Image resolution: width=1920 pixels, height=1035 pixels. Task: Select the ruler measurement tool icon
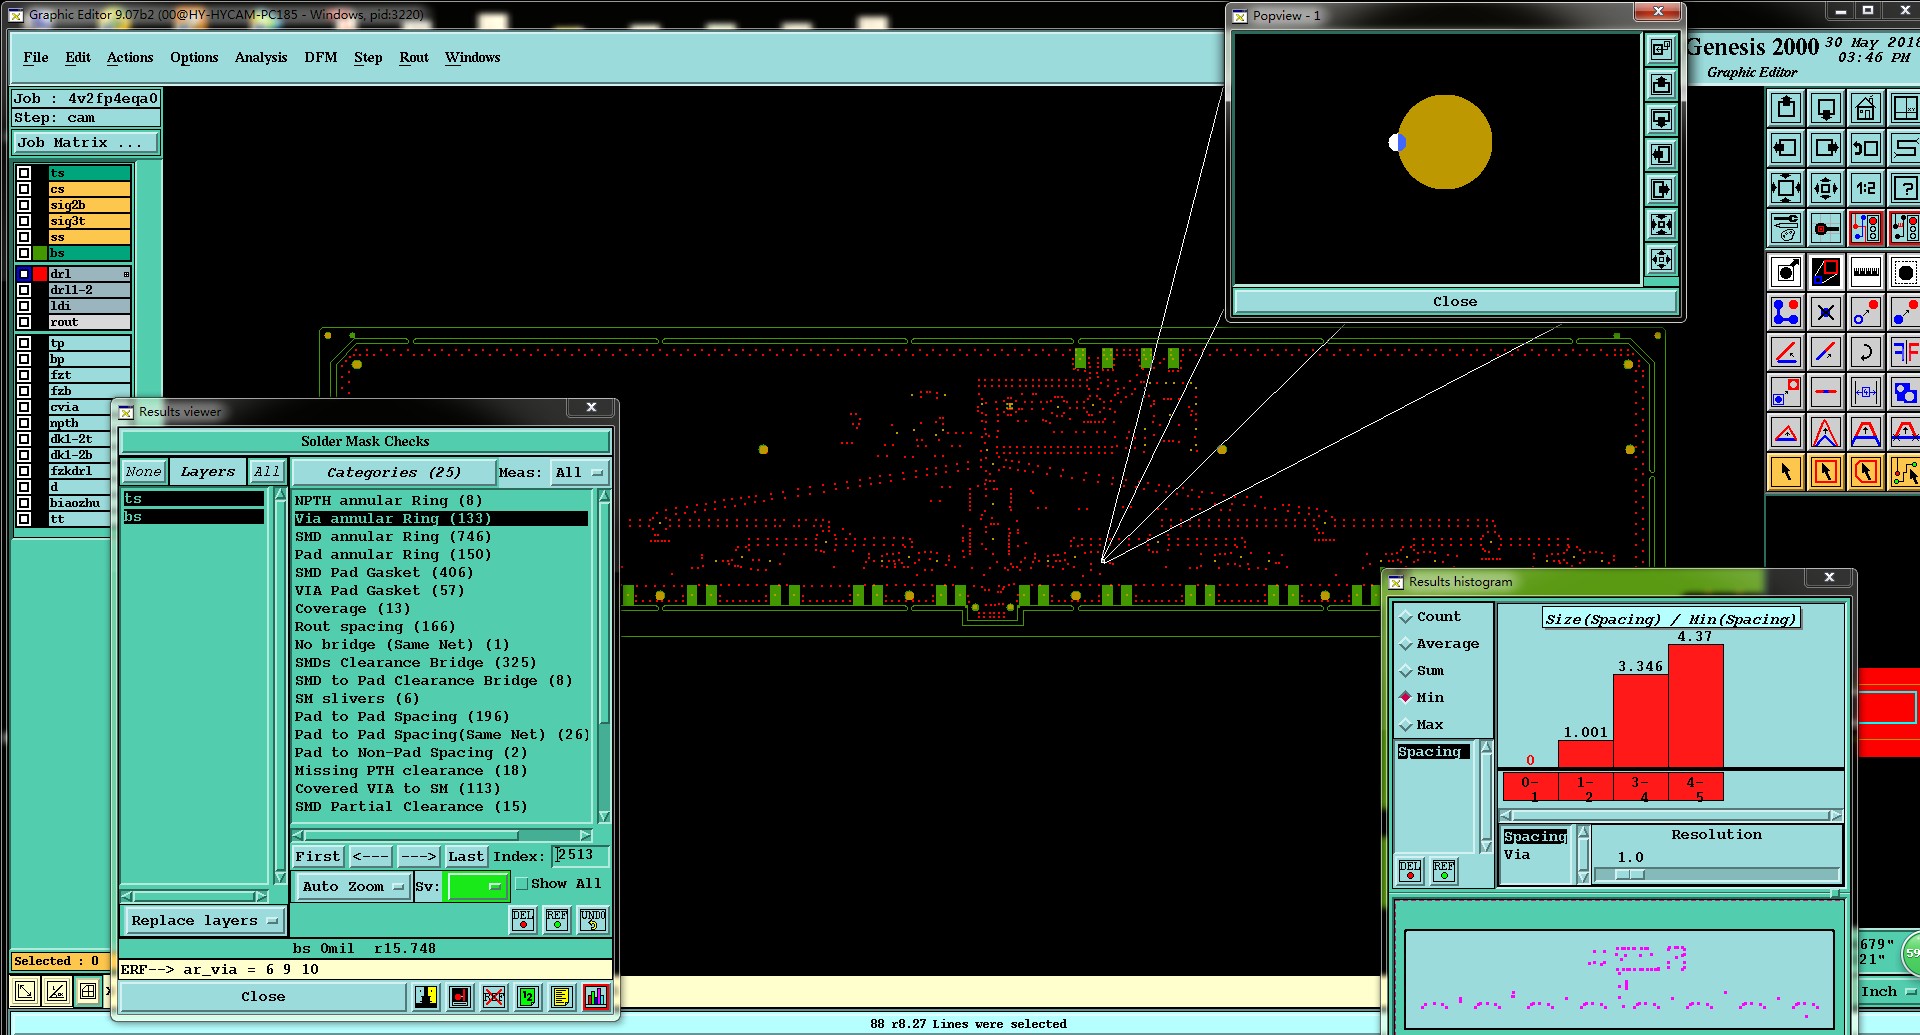1865,272
